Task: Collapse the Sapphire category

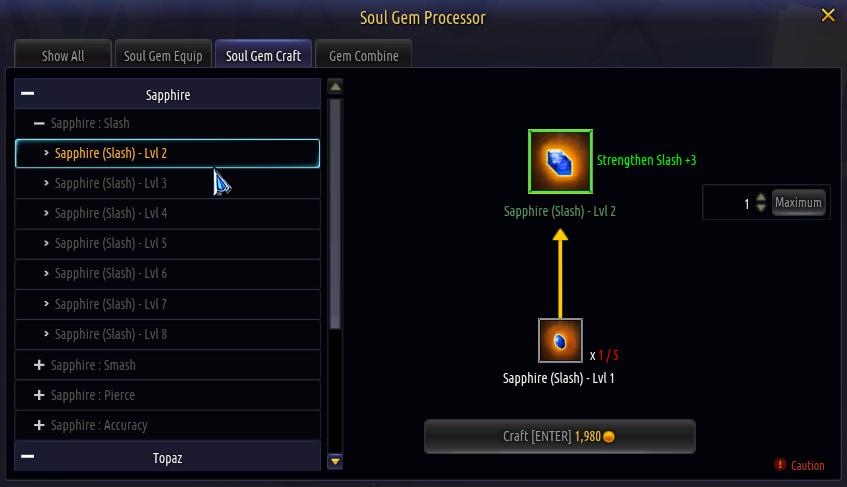Action: [28, 94]
